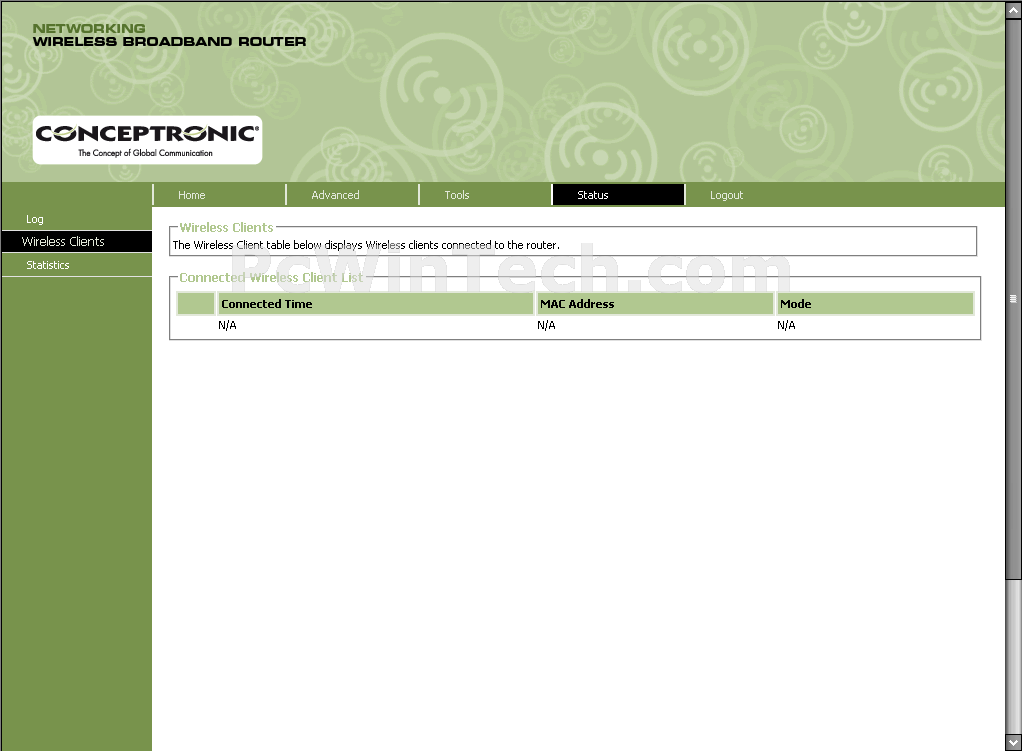Click the MAC Address column header
This screenshot has height=751, width=1022.
[x=654, y=304]
